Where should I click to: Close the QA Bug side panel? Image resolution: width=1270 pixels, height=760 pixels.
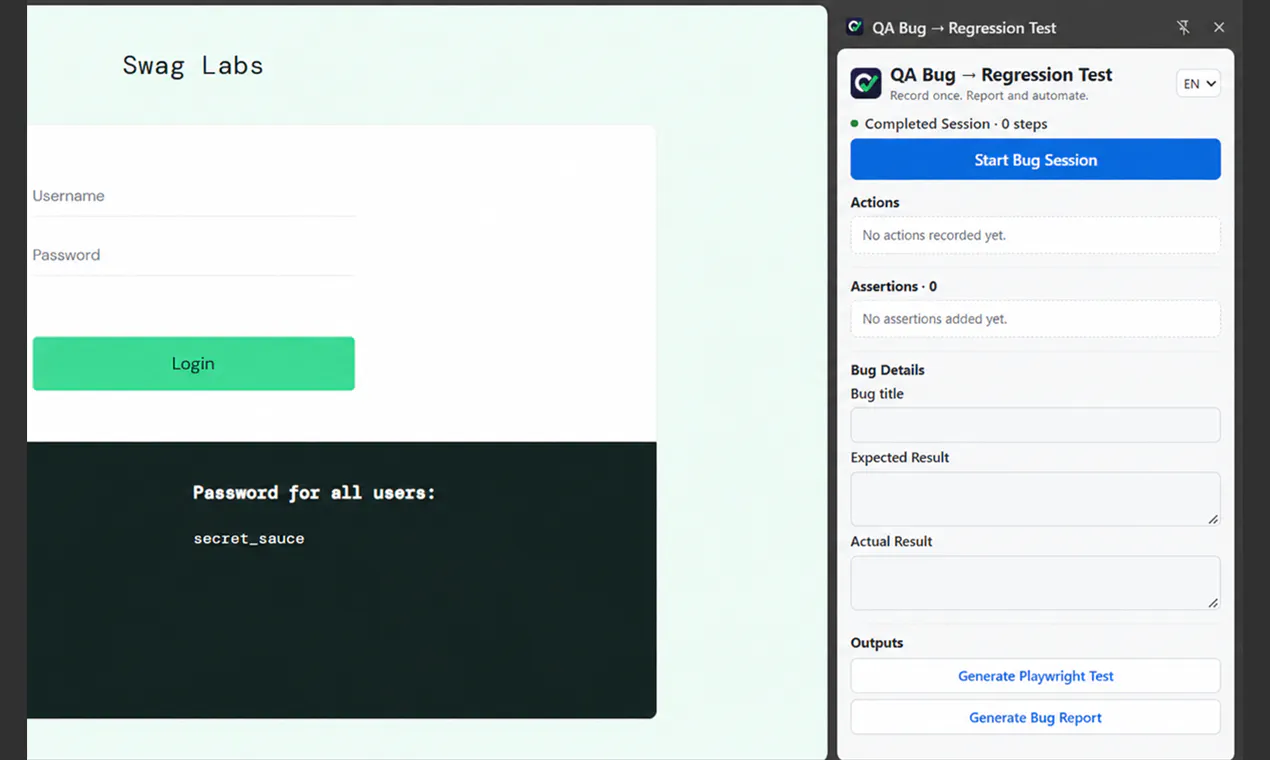(1219, 28)
